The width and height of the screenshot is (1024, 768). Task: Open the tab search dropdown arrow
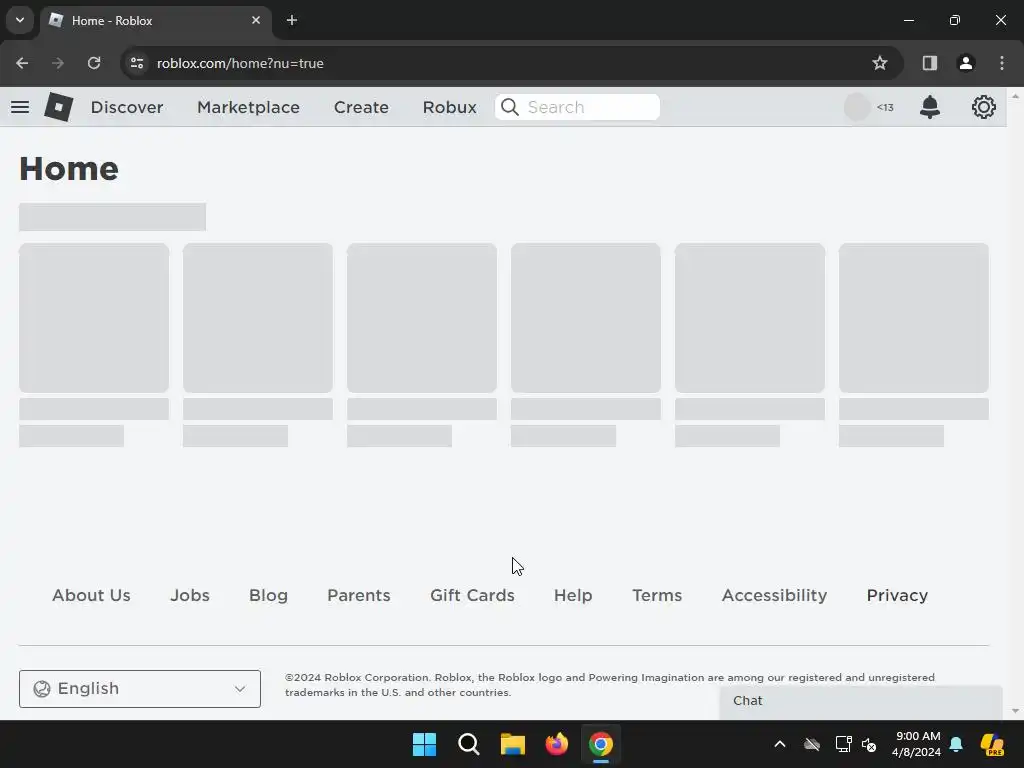20,20
